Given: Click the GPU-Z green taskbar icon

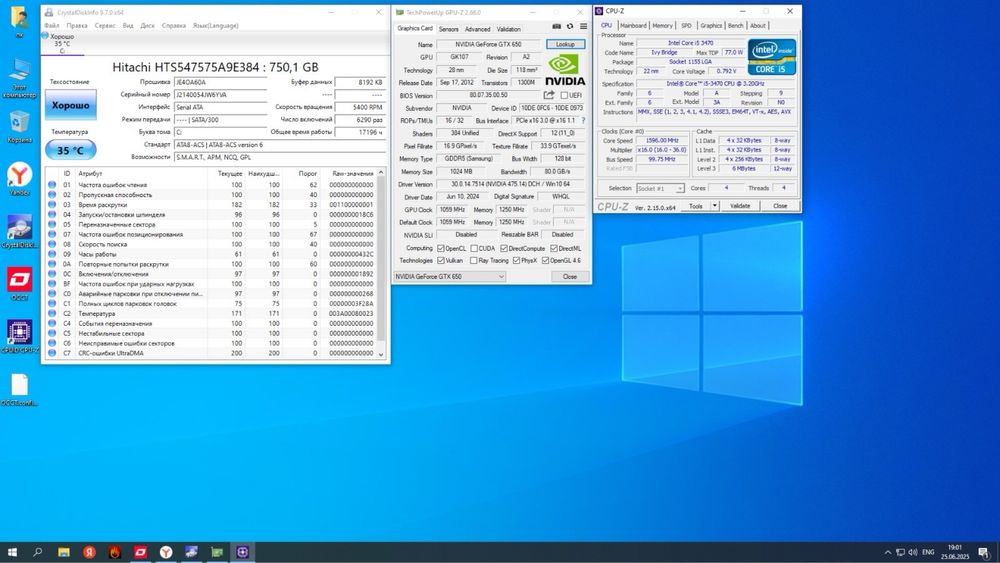Looking at the screenshot, I should click(217, 552).
